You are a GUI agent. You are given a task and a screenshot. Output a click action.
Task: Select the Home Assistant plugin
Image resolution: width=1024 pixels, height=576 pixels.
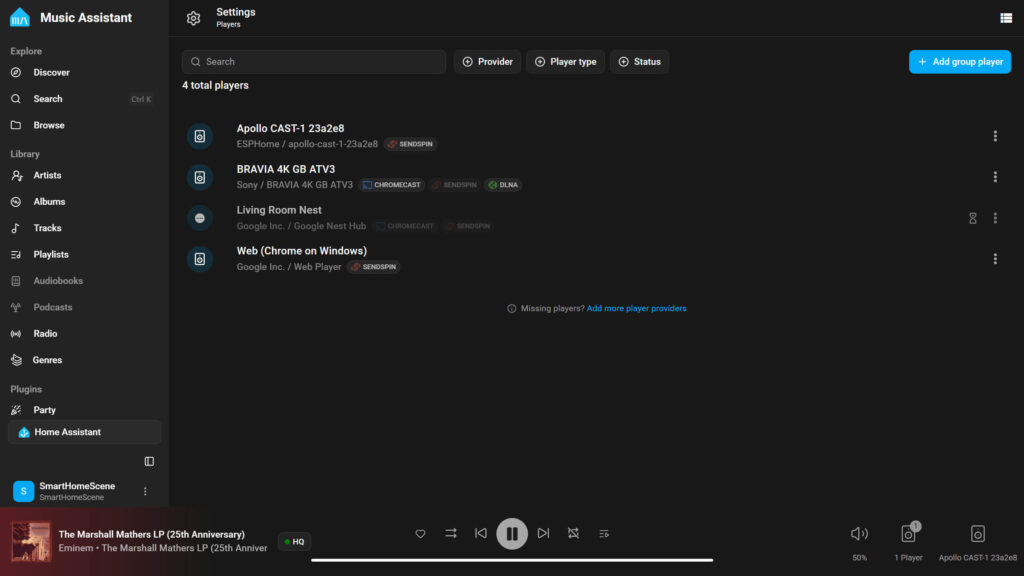(84, 432)
